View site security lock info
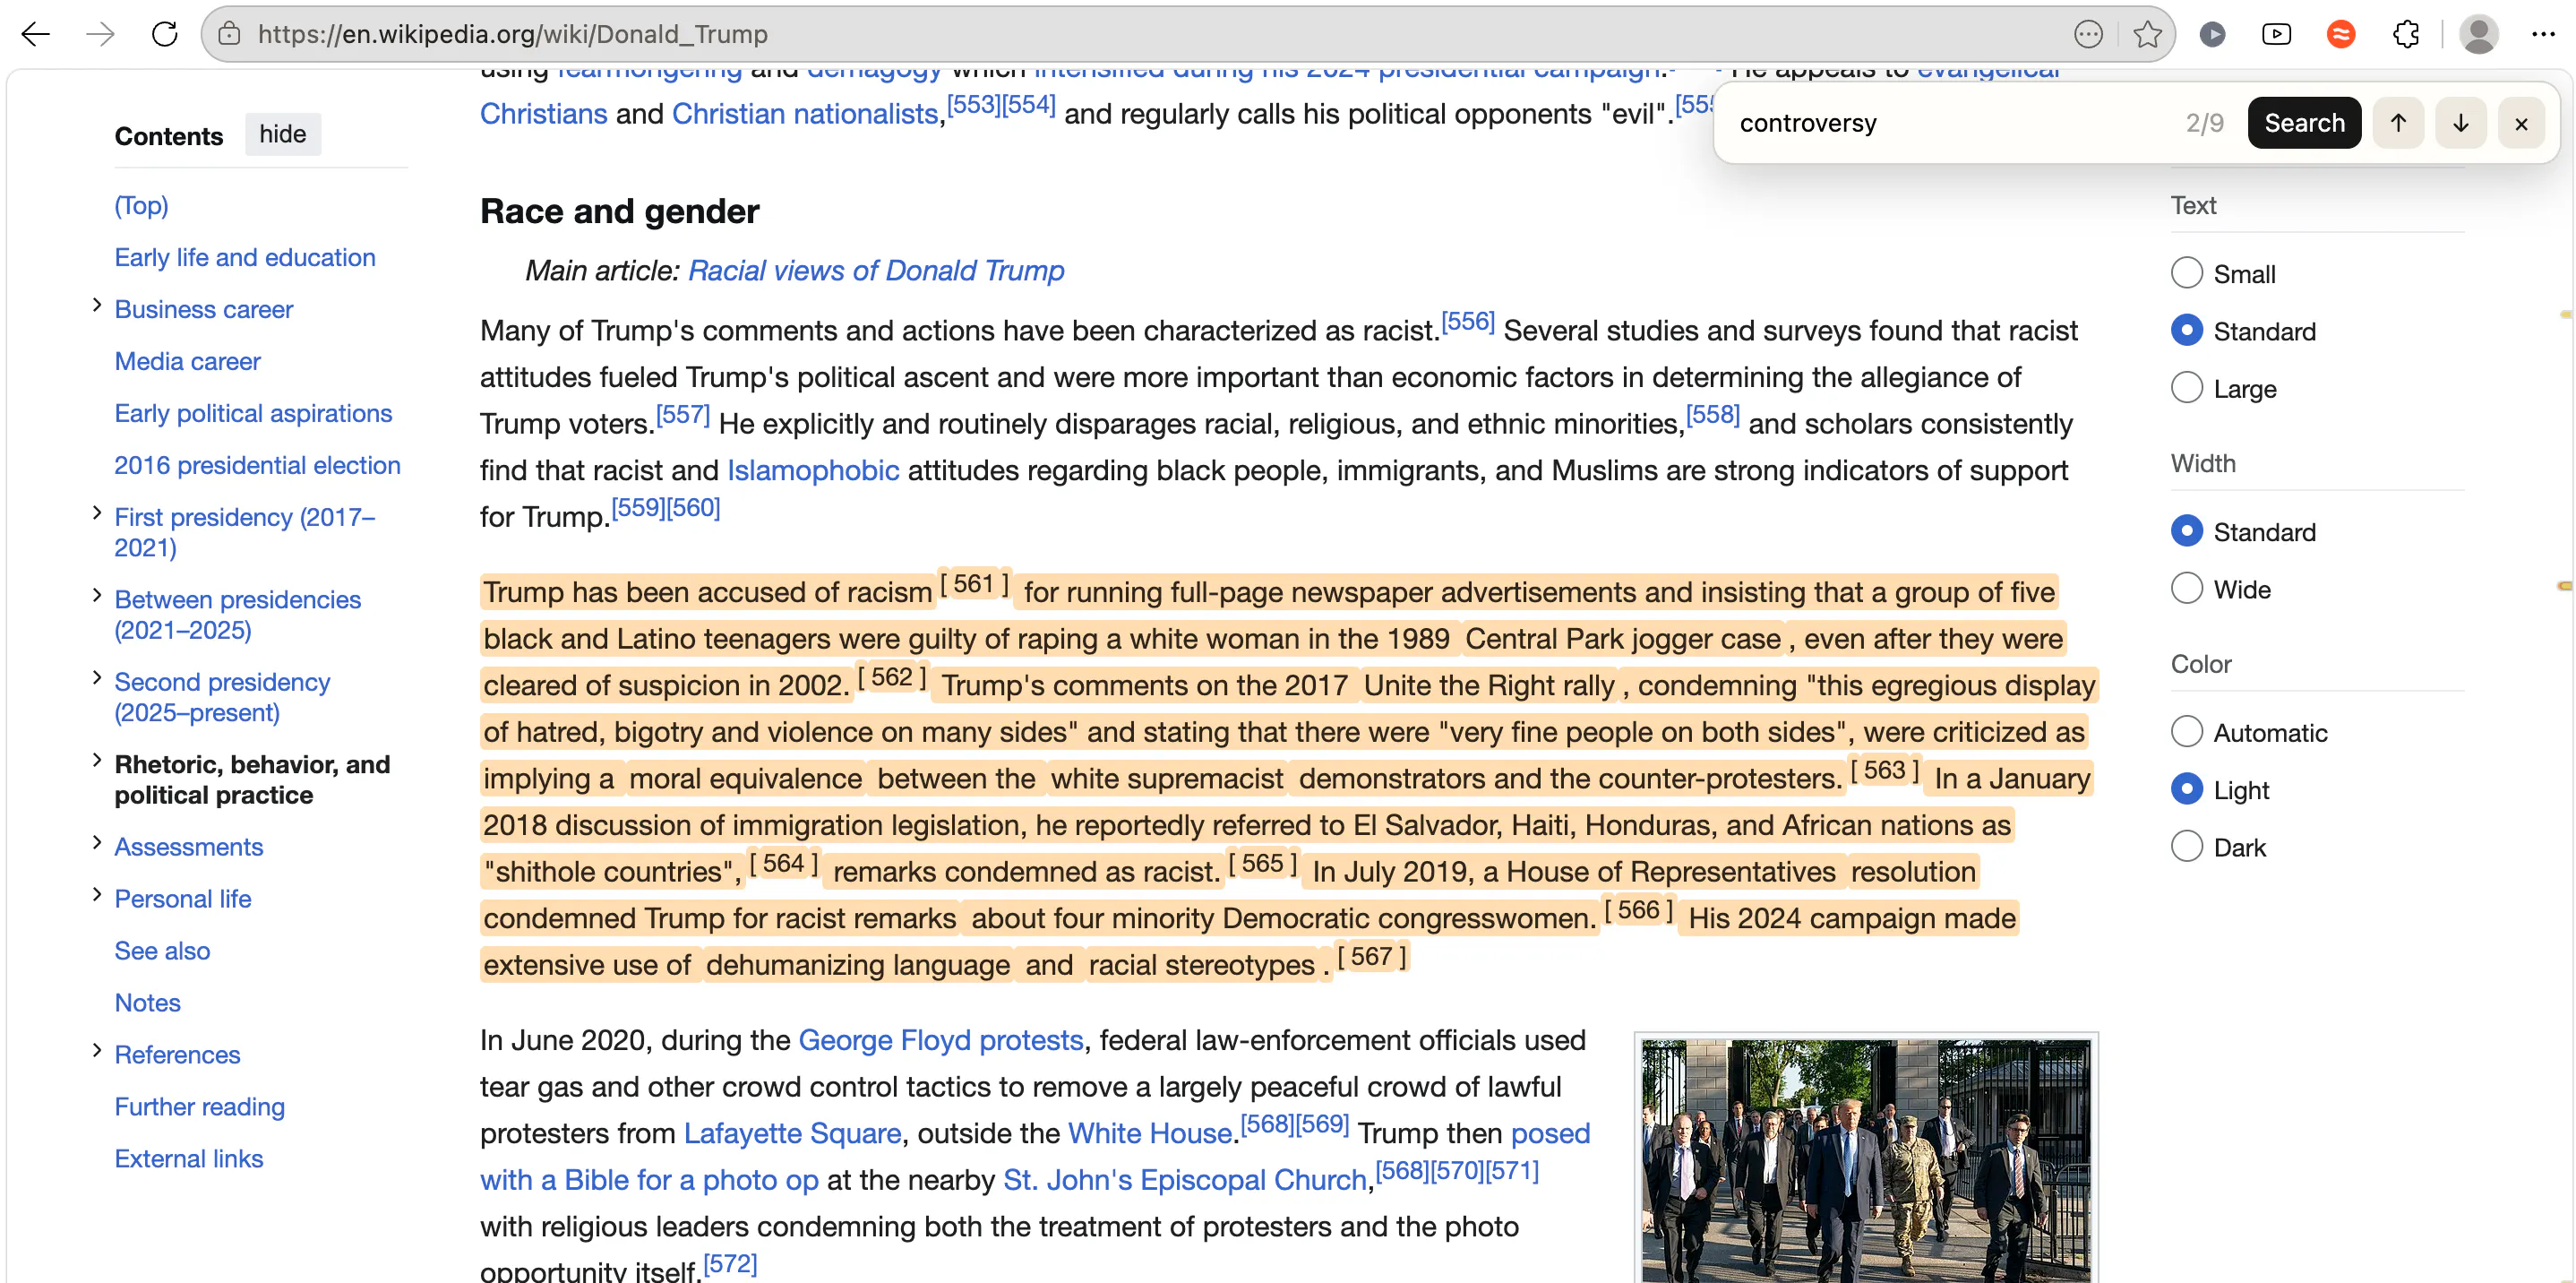The height and width of the screenshot is (1283, 2576). point(229,34)
